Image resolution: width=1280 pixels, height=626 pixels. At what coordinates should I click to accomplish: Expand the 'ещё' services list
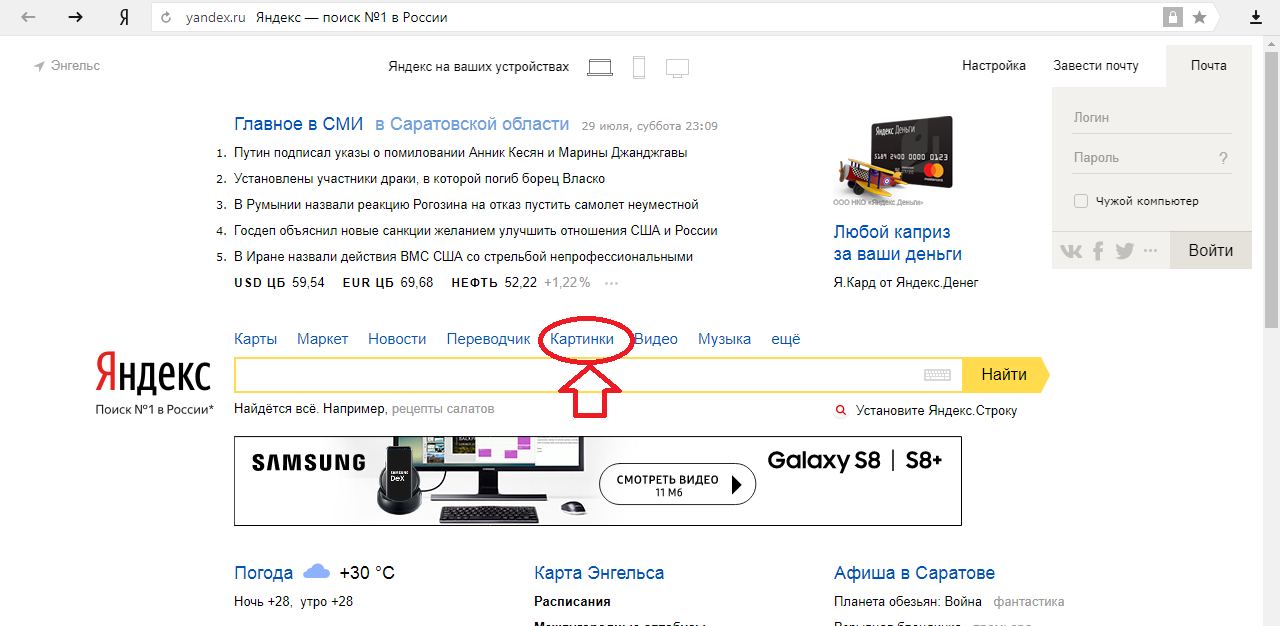click(785, 339)
